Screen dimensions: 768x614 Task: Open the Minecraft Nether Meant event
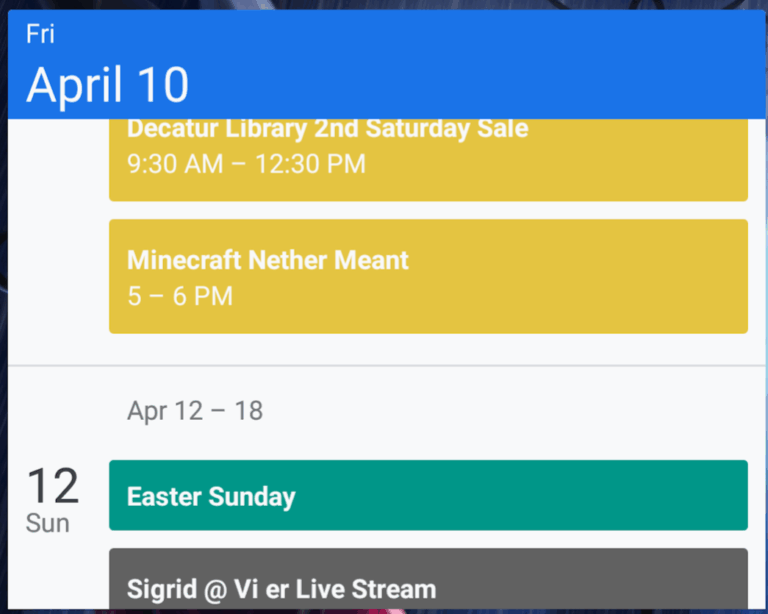[x=268, y=260]
